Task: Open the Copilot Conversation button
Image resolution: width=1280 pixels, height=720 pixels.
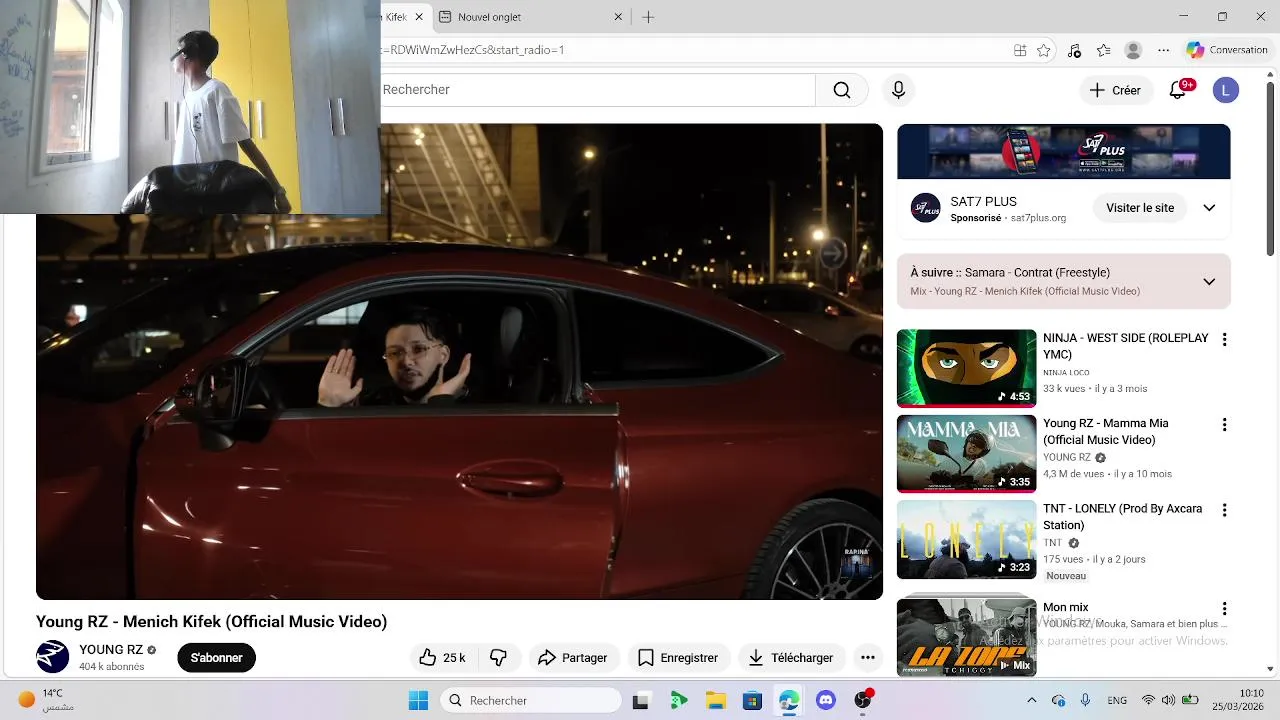Action: tap(1227, 50)
